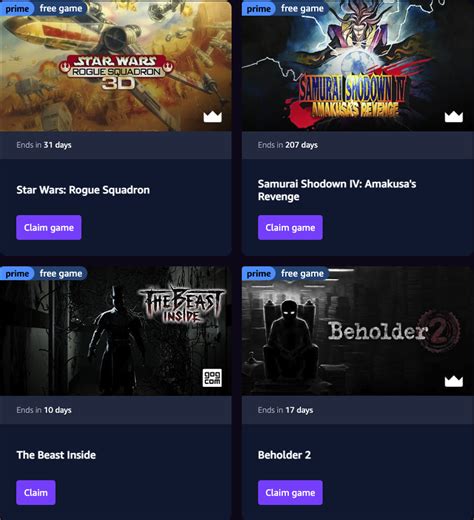Click crown icon on Beholder 2 card

454,381
